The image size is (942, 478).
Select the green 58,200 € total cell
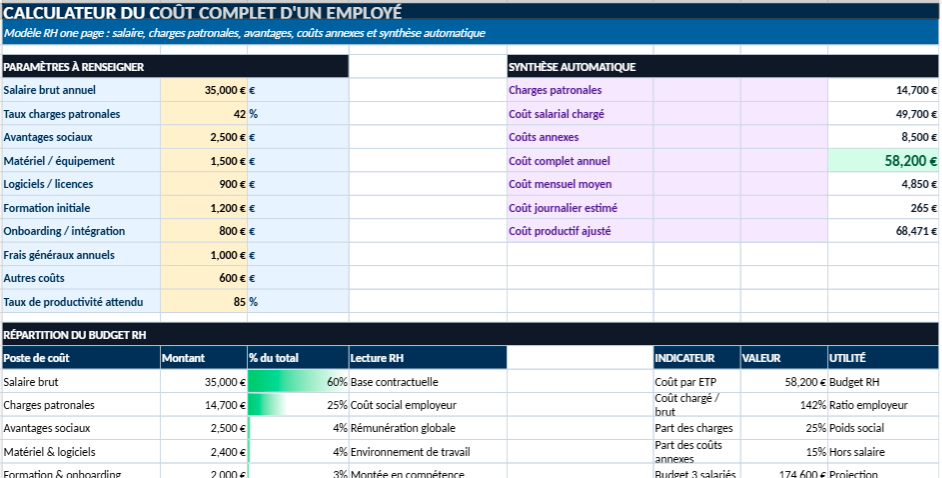click(x=883, y=161)
